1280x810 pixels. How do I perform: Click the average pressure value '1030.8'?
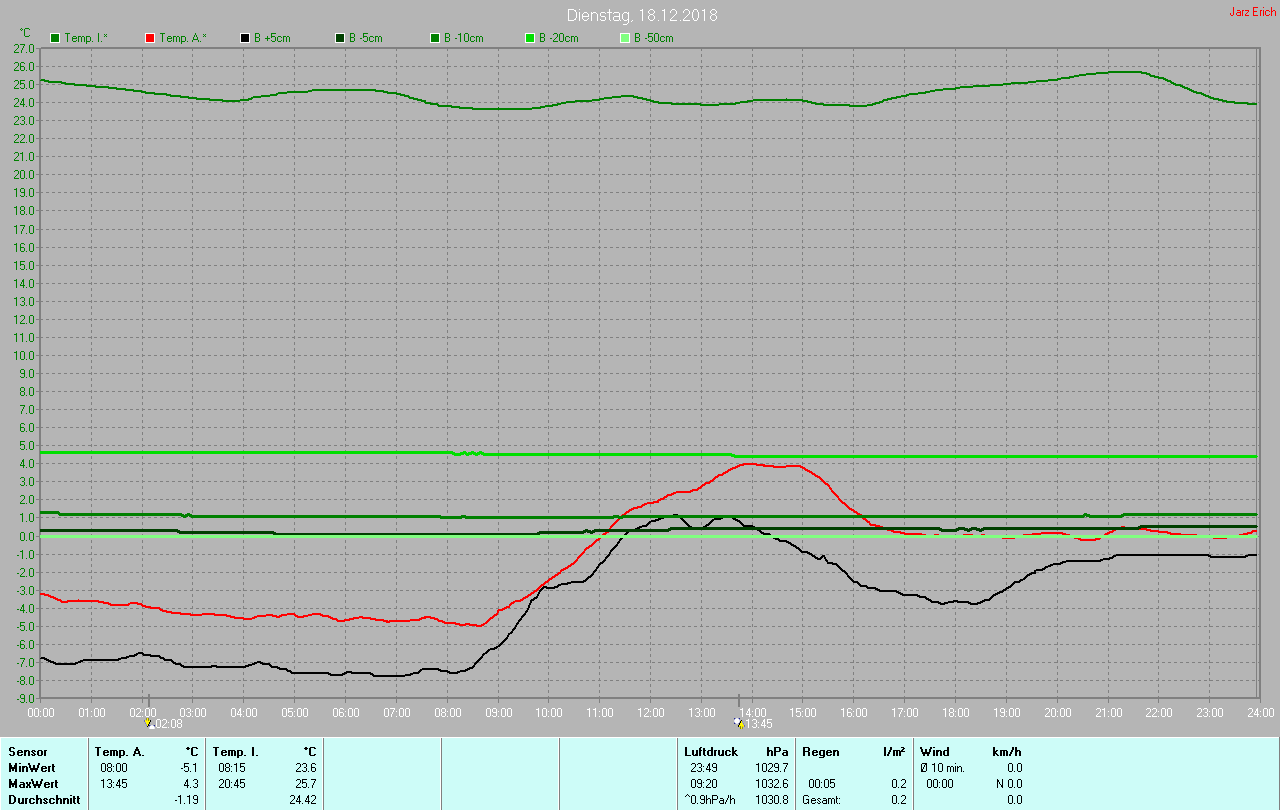tap(773, 800)
